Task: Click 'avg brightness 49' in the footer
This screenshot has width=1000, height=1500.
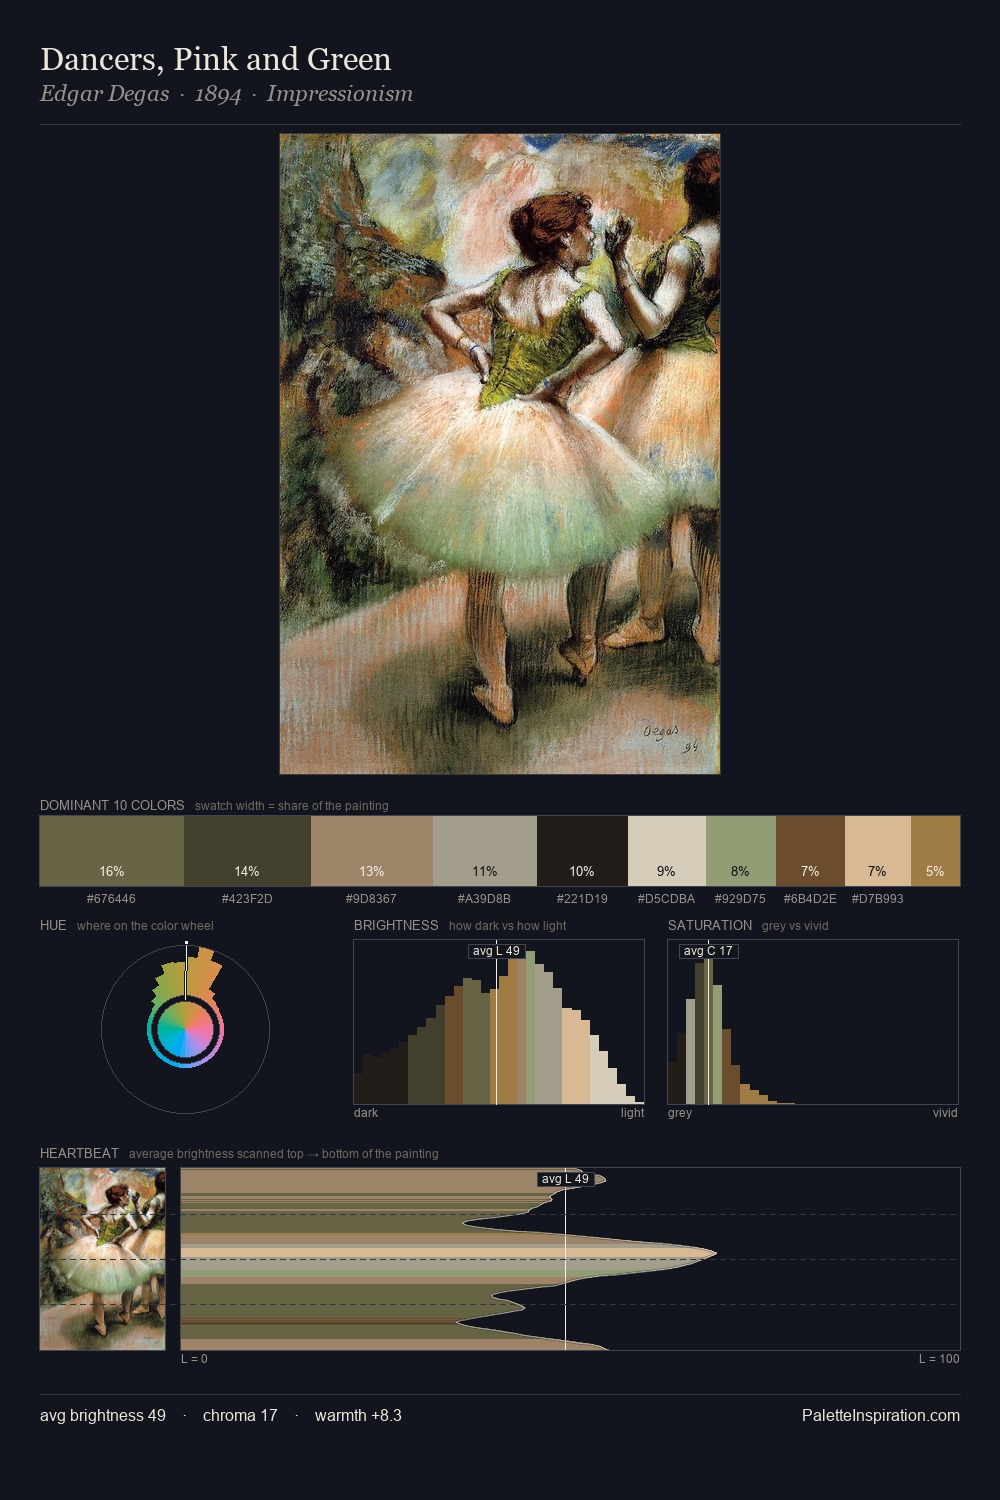Action: click(103, 1415)
